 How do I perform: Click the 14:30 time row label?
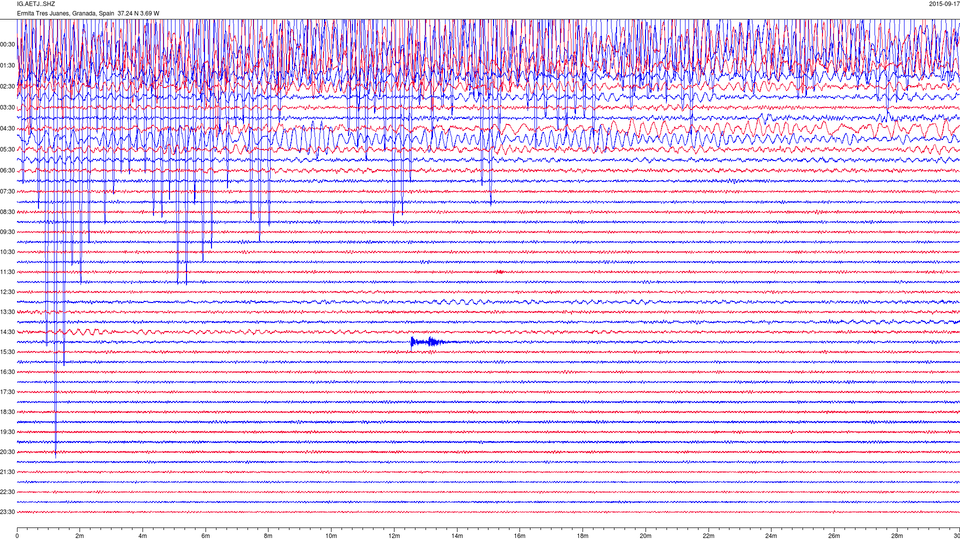point(7,332)
